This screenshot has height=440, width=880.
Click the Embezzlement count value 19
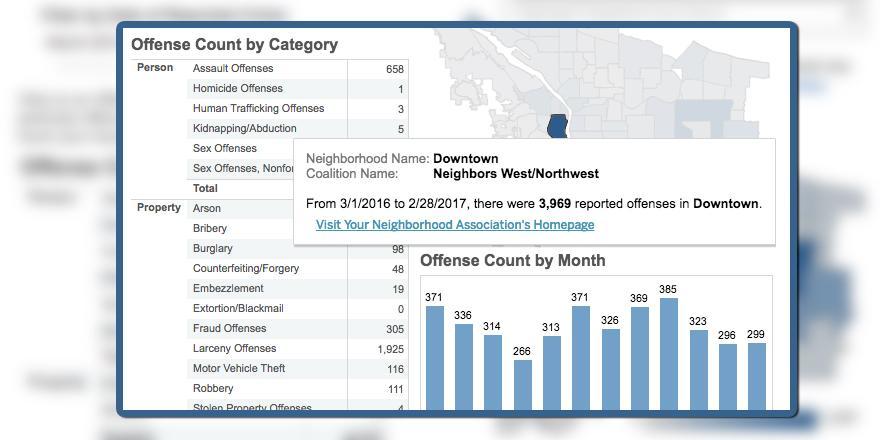[x=398, y=290]
